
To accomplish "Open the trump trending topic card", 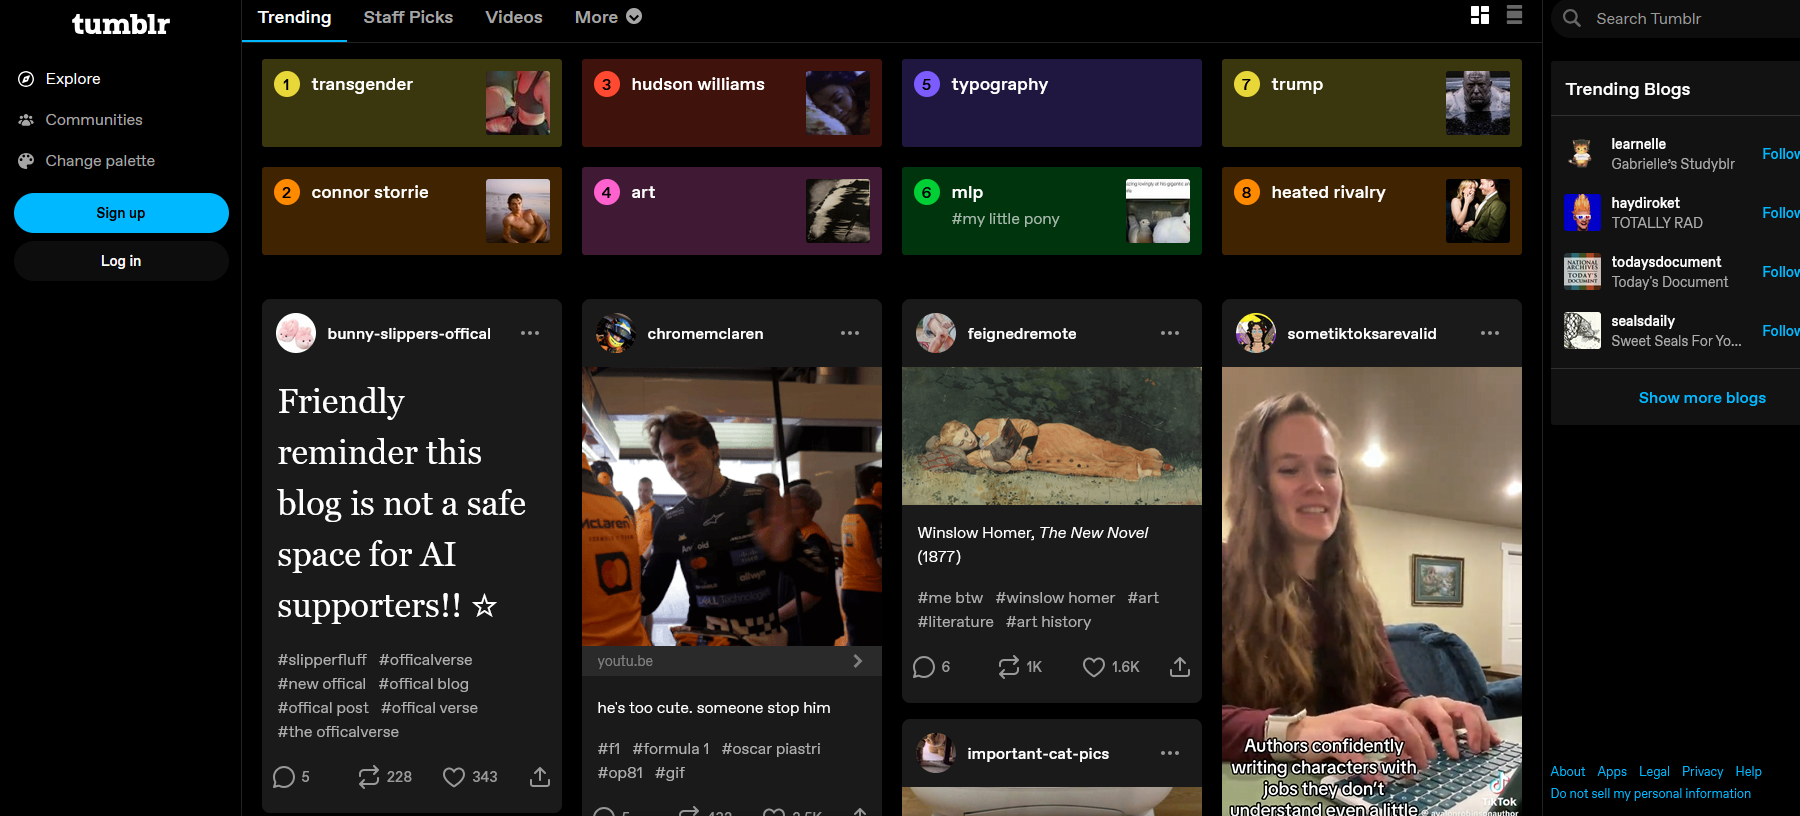I will click(1372, 103).
